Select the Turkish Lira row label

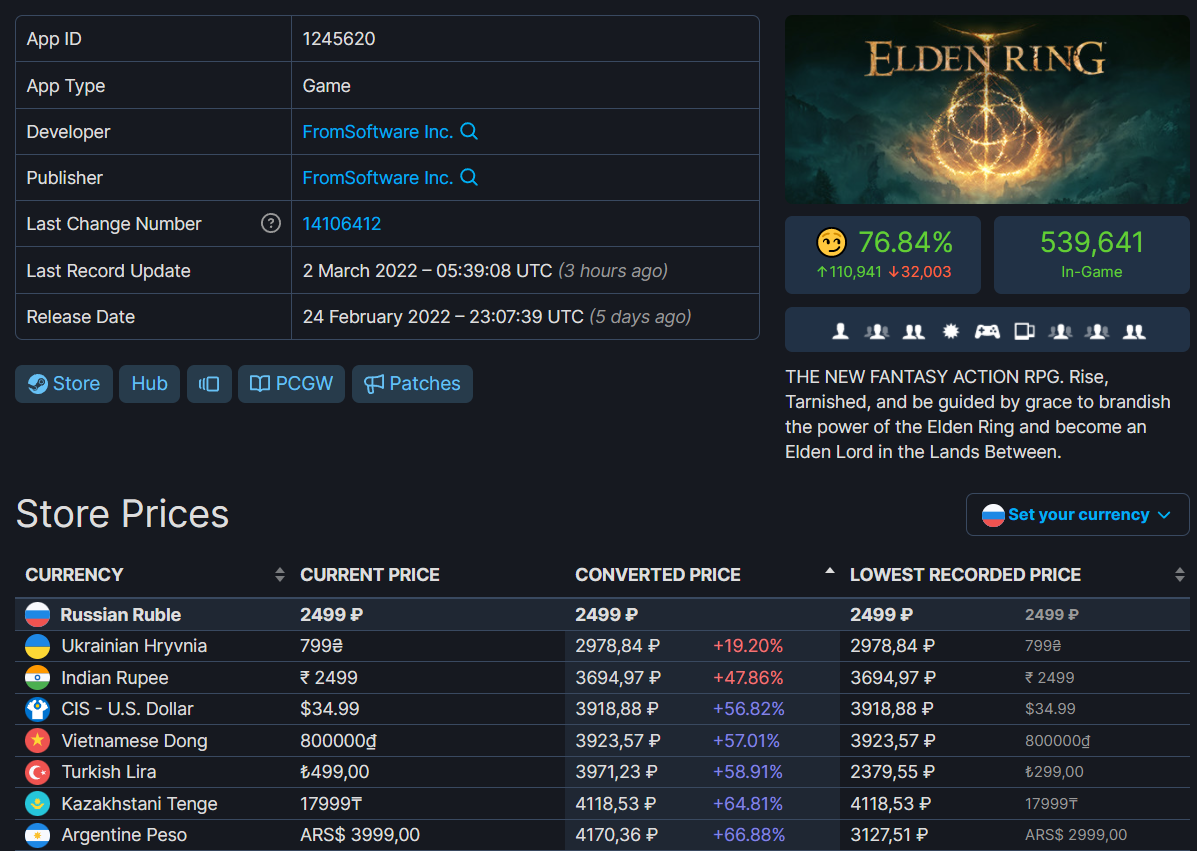click(x=108, y=772)
